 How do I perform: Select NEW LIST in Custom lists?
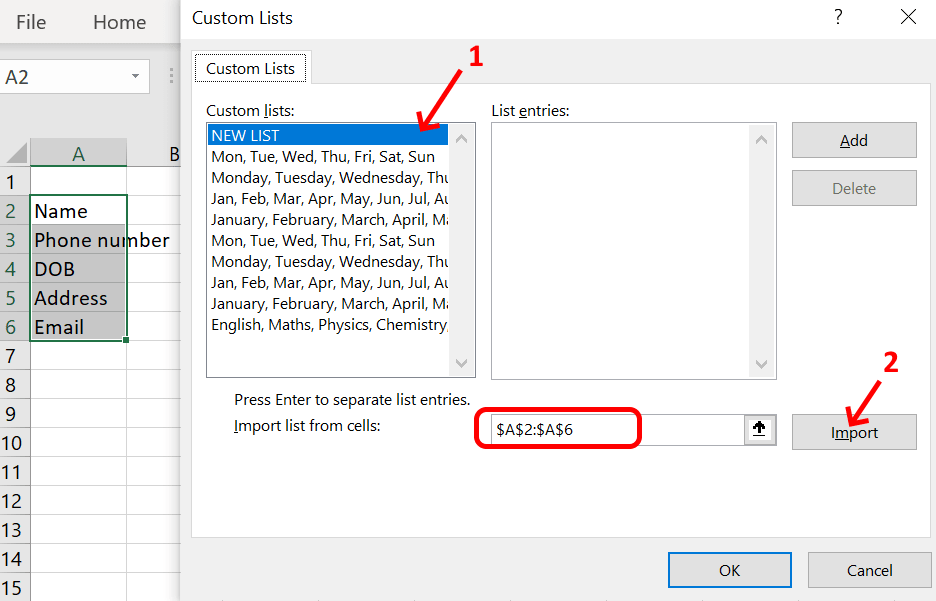(326, 135)
